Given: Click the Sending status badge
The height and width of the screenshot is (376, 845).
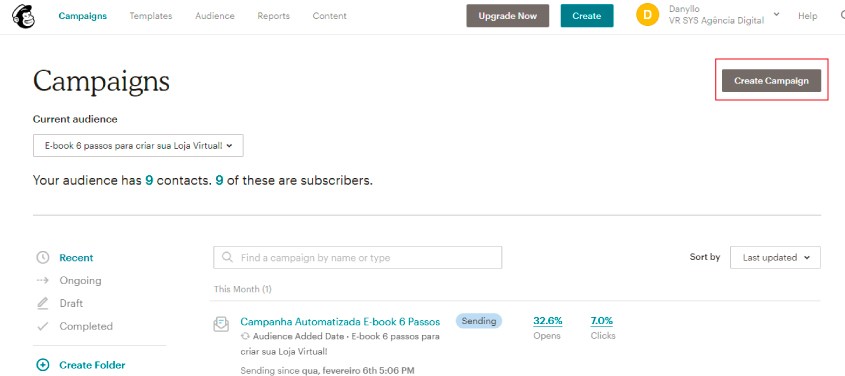Looking at the screenshot, I should point(479,321).
